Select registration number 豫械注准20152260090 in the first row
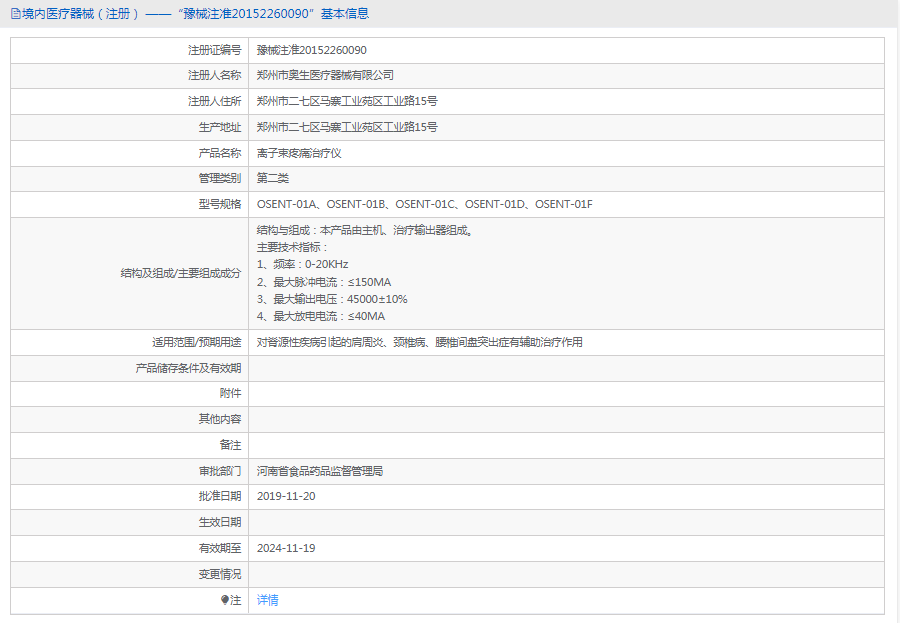The width and height of the screenshot is (900, 623). (312, 50)
